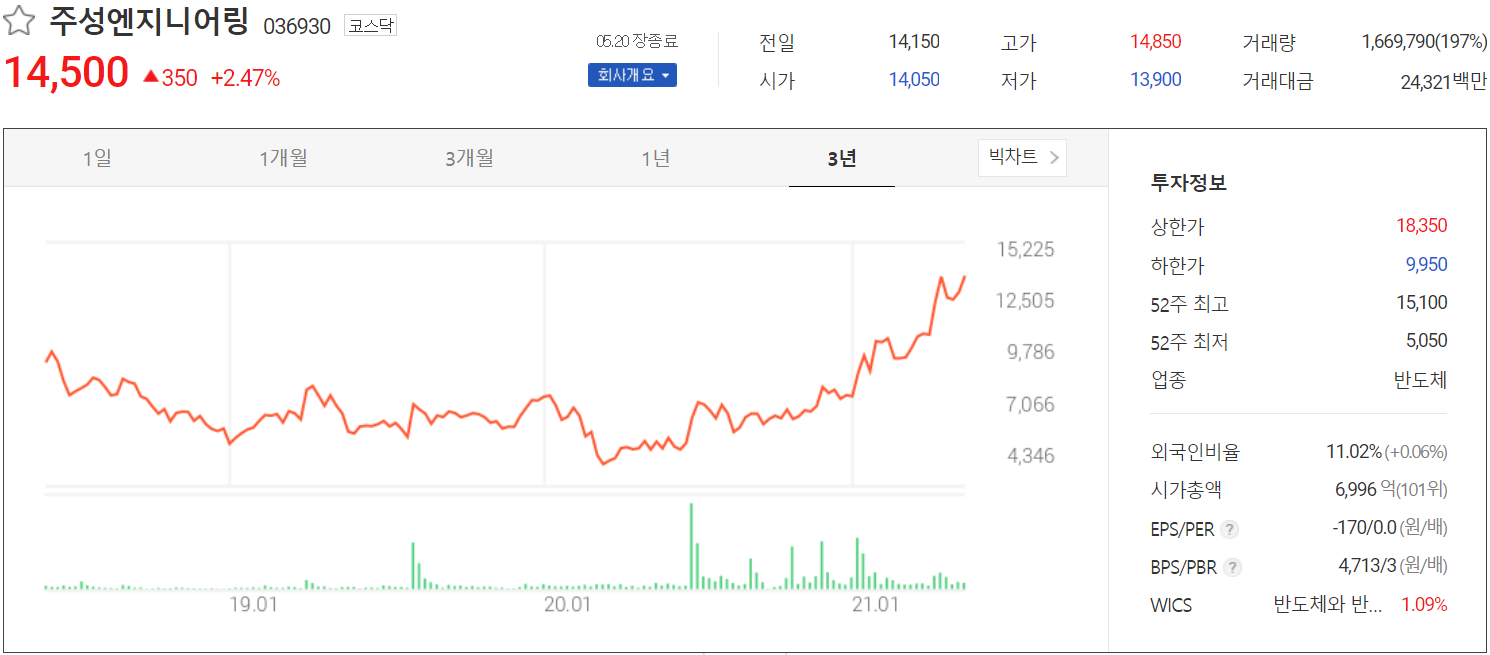Click the EPS/PER value -170/0.0
Image resolution: width=1490 pixels, height=655 pixels.
pos(1364,528)
